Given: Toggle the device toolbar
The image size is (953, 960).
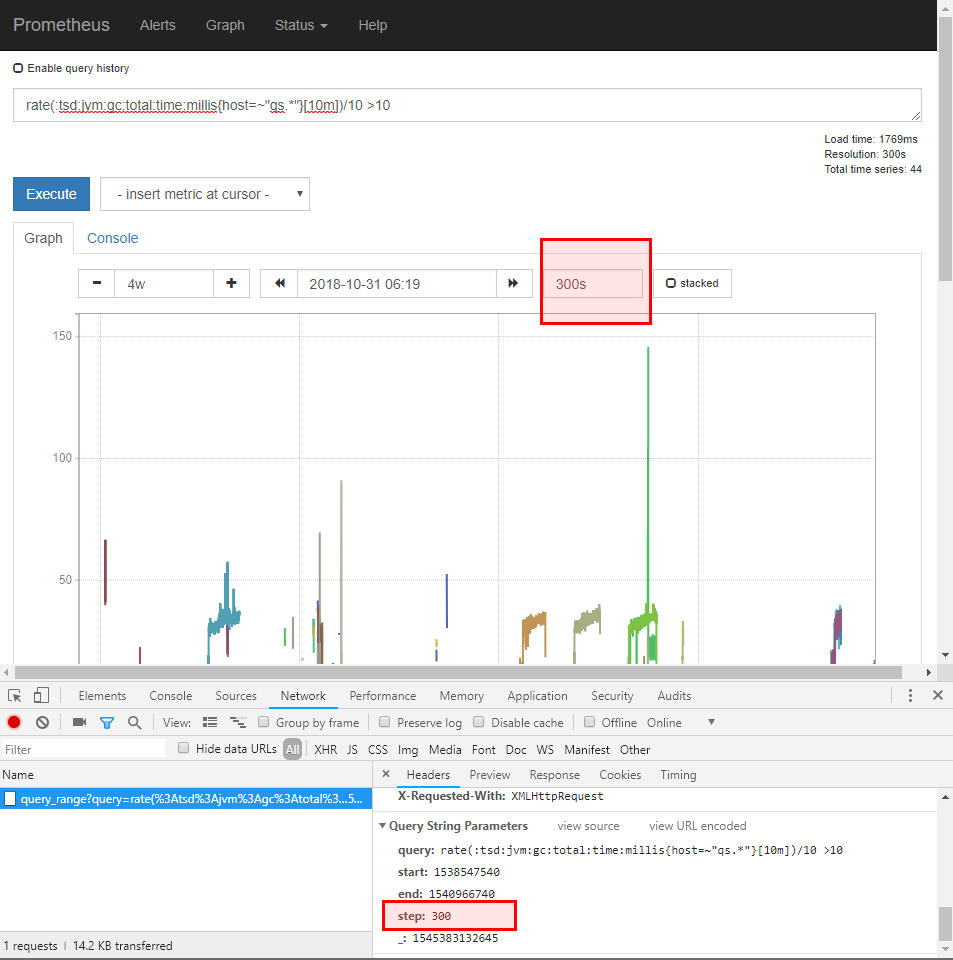Looking at the screenshot, I should pyautogui.click(x=40, y=695).
